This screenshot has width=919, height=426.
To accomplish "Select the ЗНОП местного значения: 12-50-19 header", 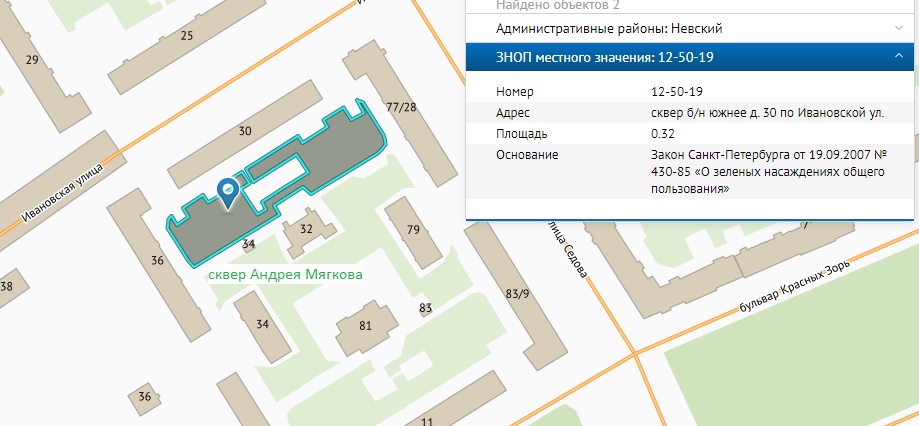I will pos(619,58).
